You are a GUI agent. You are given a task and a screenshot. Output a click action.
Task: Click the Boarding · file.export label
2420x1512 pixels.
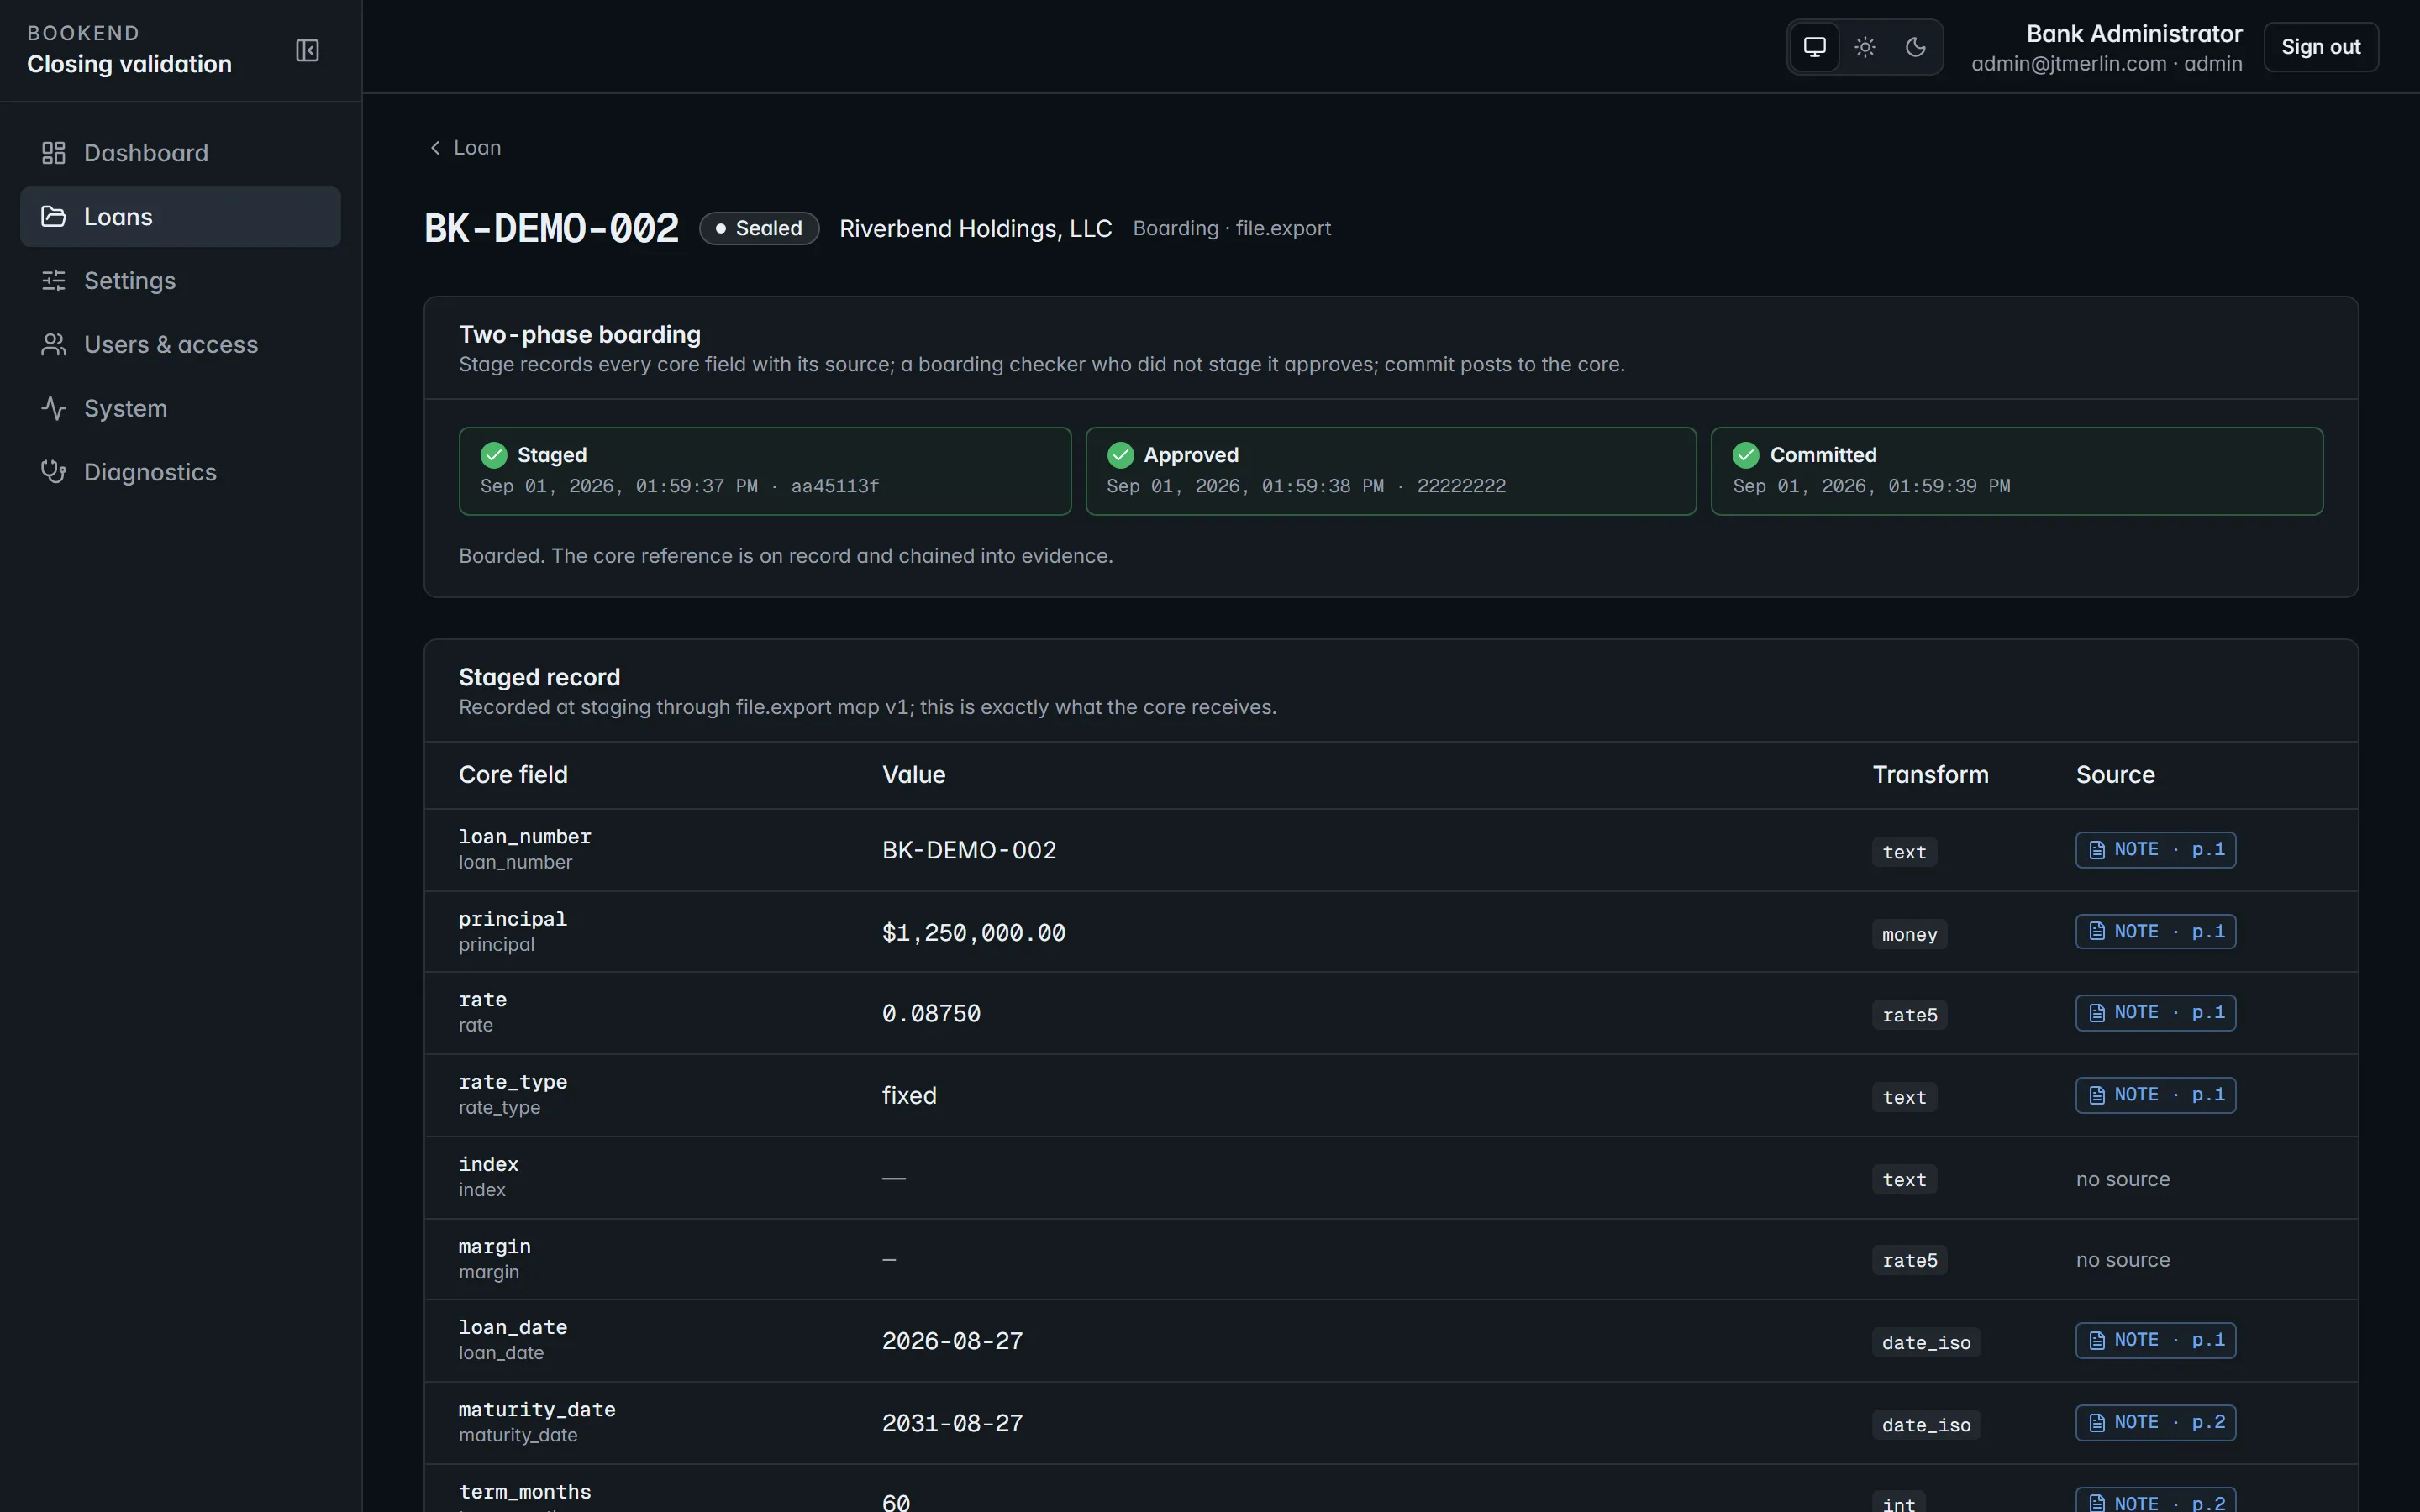[1231, 229]
